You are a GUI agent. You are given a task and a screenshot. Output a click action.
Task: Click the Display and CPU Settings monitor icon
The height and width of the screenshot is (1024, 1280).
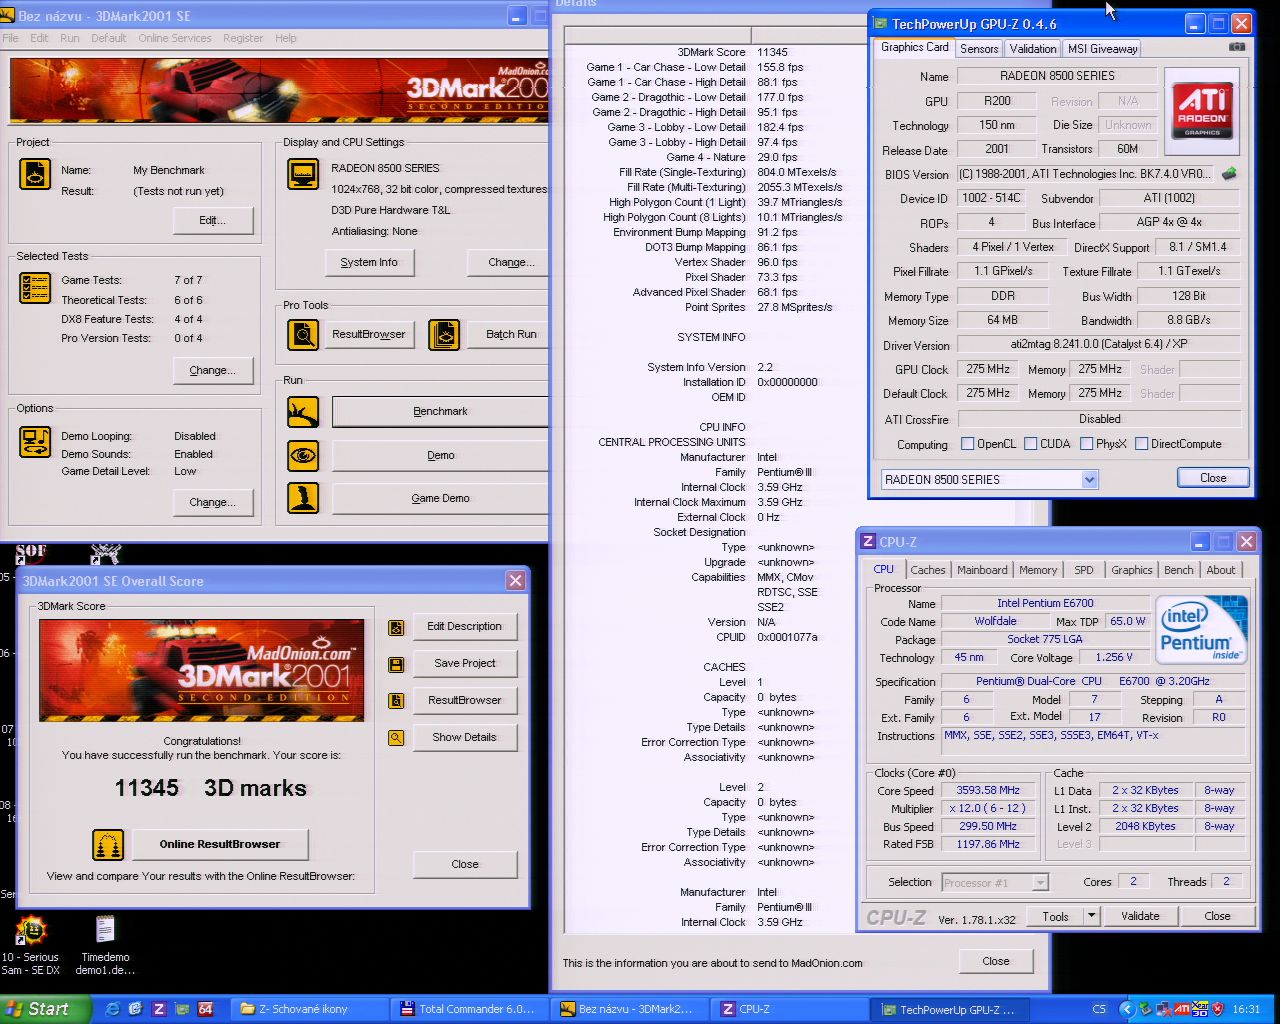click(302, 174)
